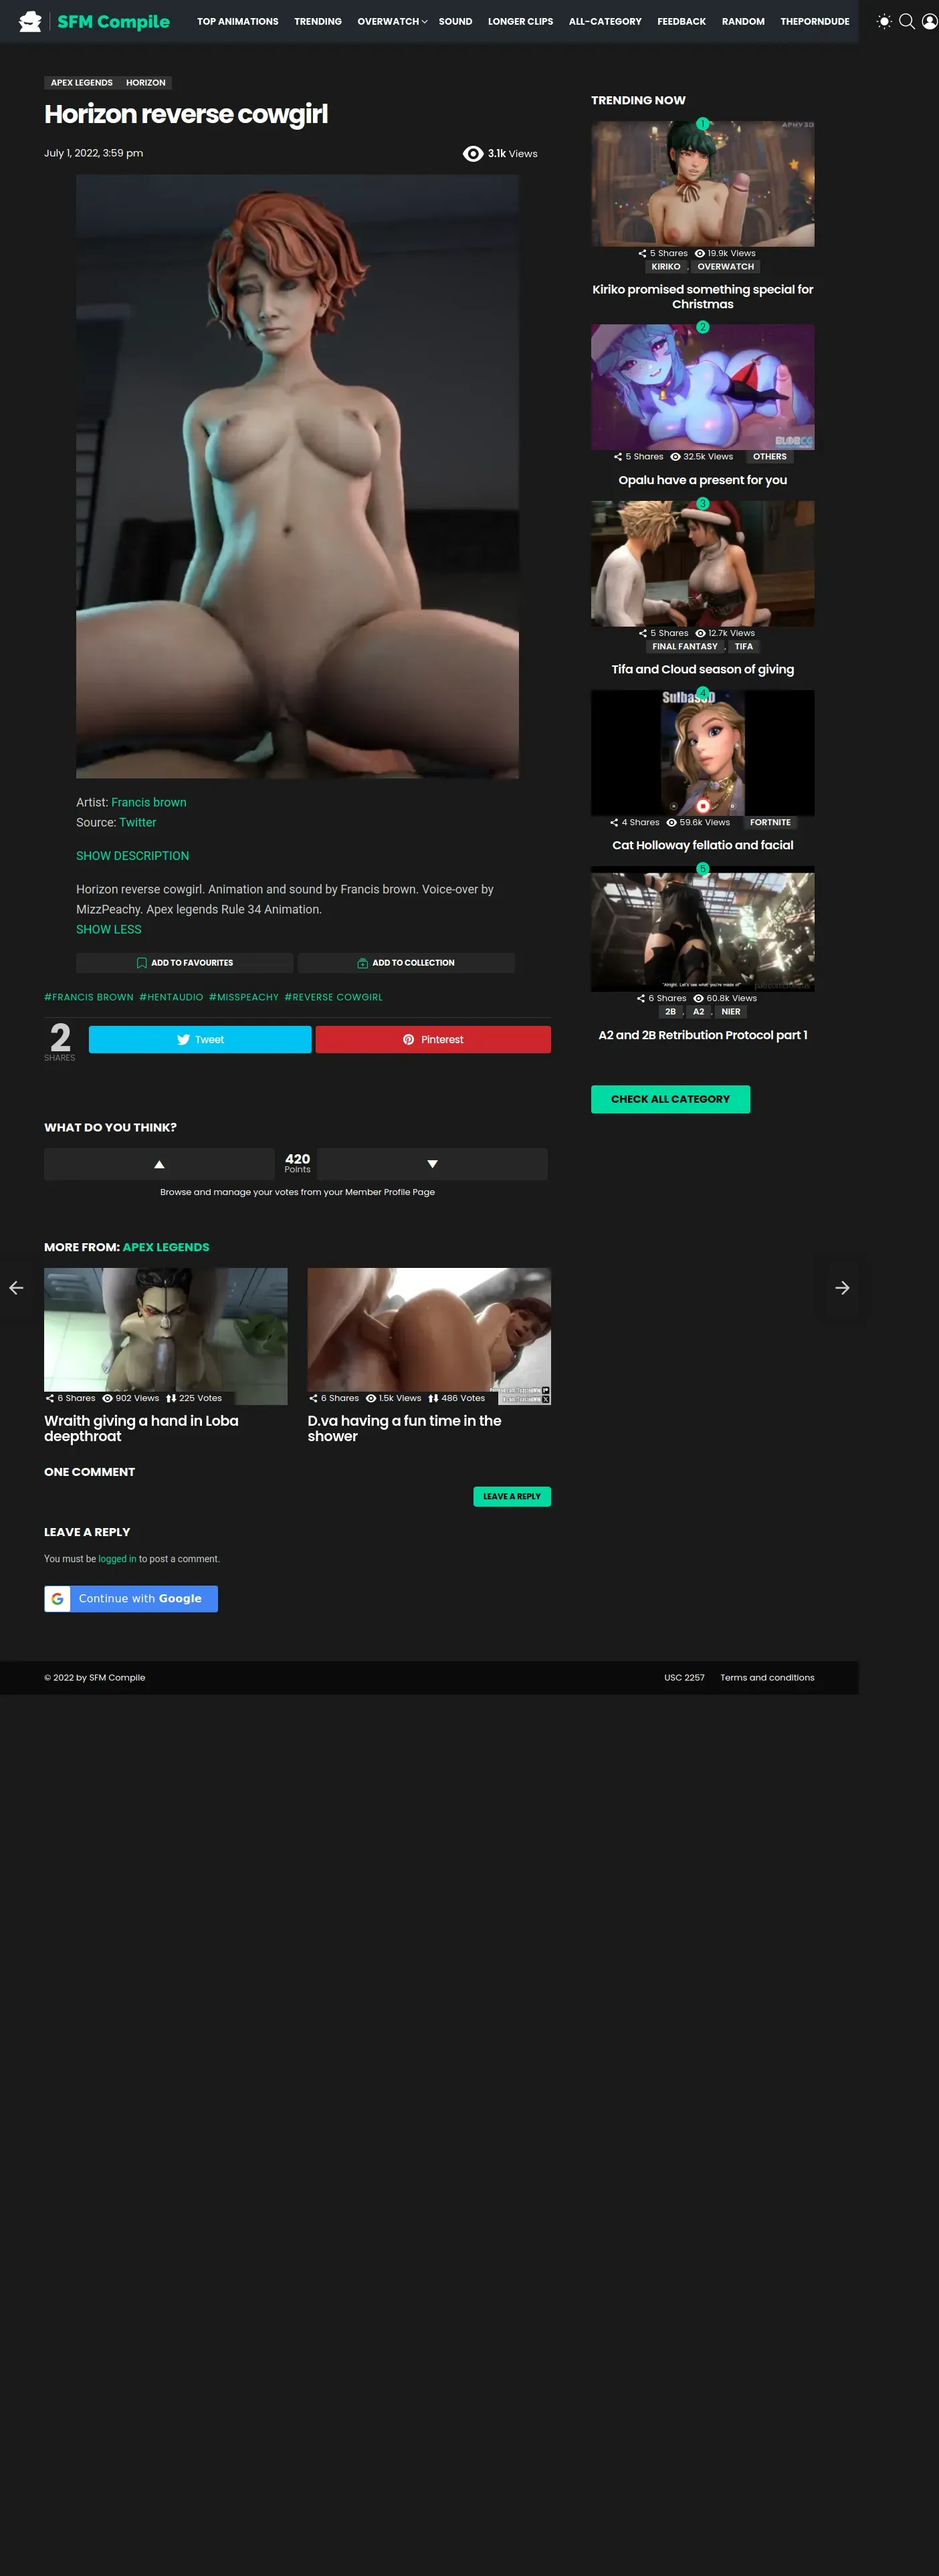Open Terms and conditions footer link
Image resolution: width=939 pixels, height=2576 pixels.
click(767, 1678)
